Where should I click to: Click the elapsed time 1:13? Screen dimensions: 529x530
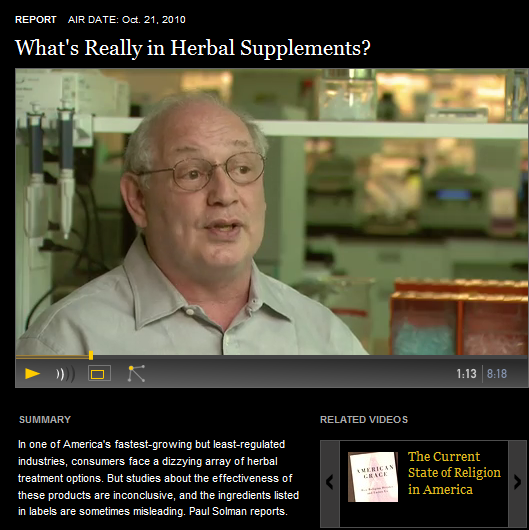466,374
